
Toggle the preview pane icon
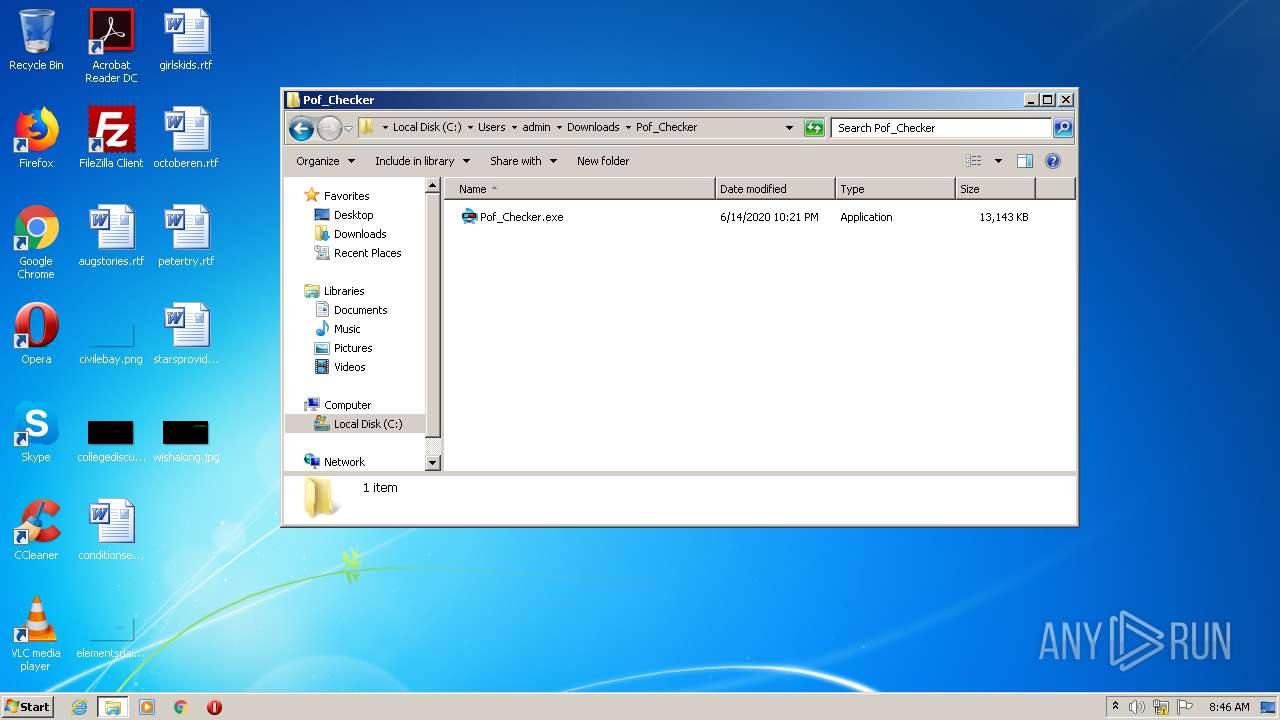coord(1024,161)
